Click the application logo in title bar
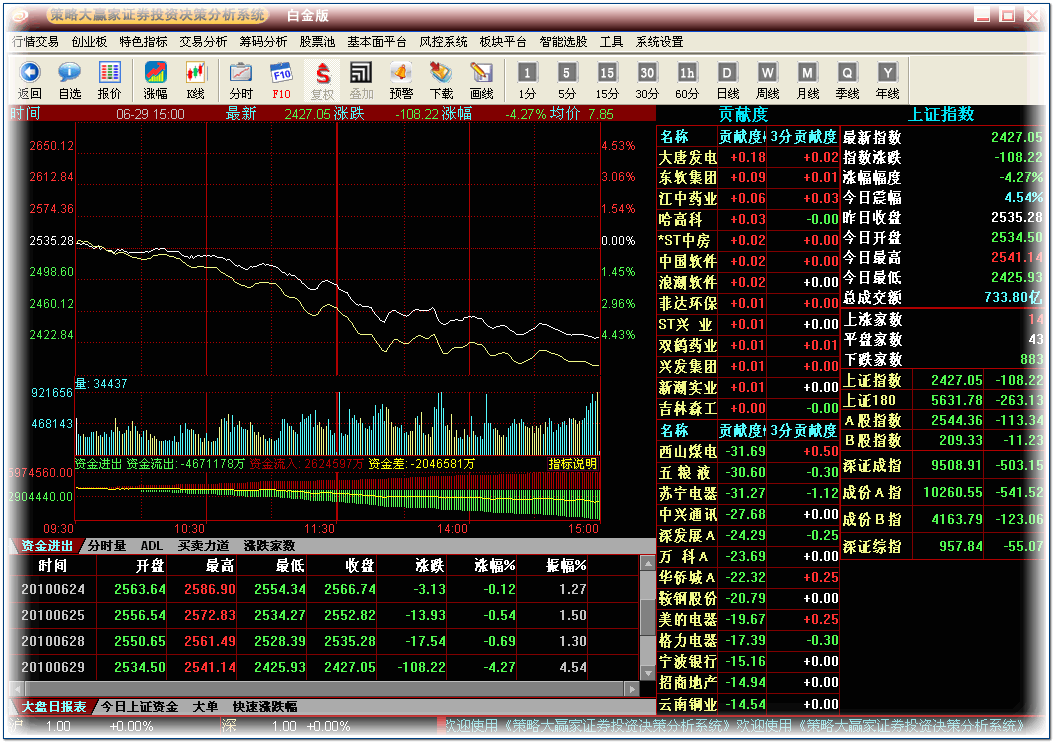 point(20,15)
